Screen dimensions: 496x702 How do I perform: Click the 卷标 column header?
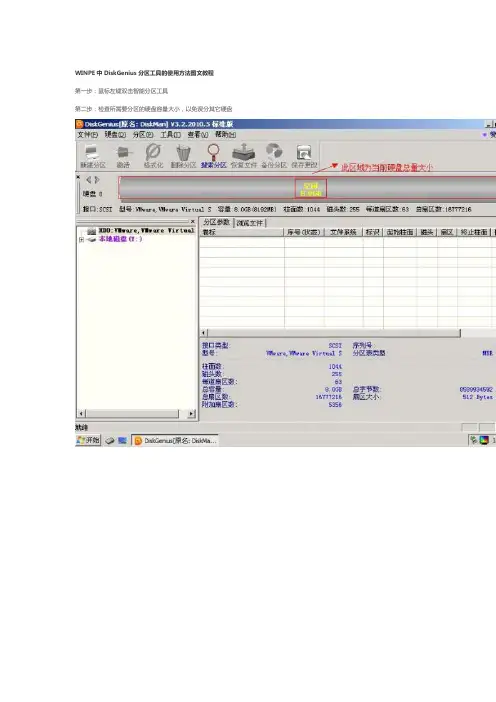pos(242,232)
